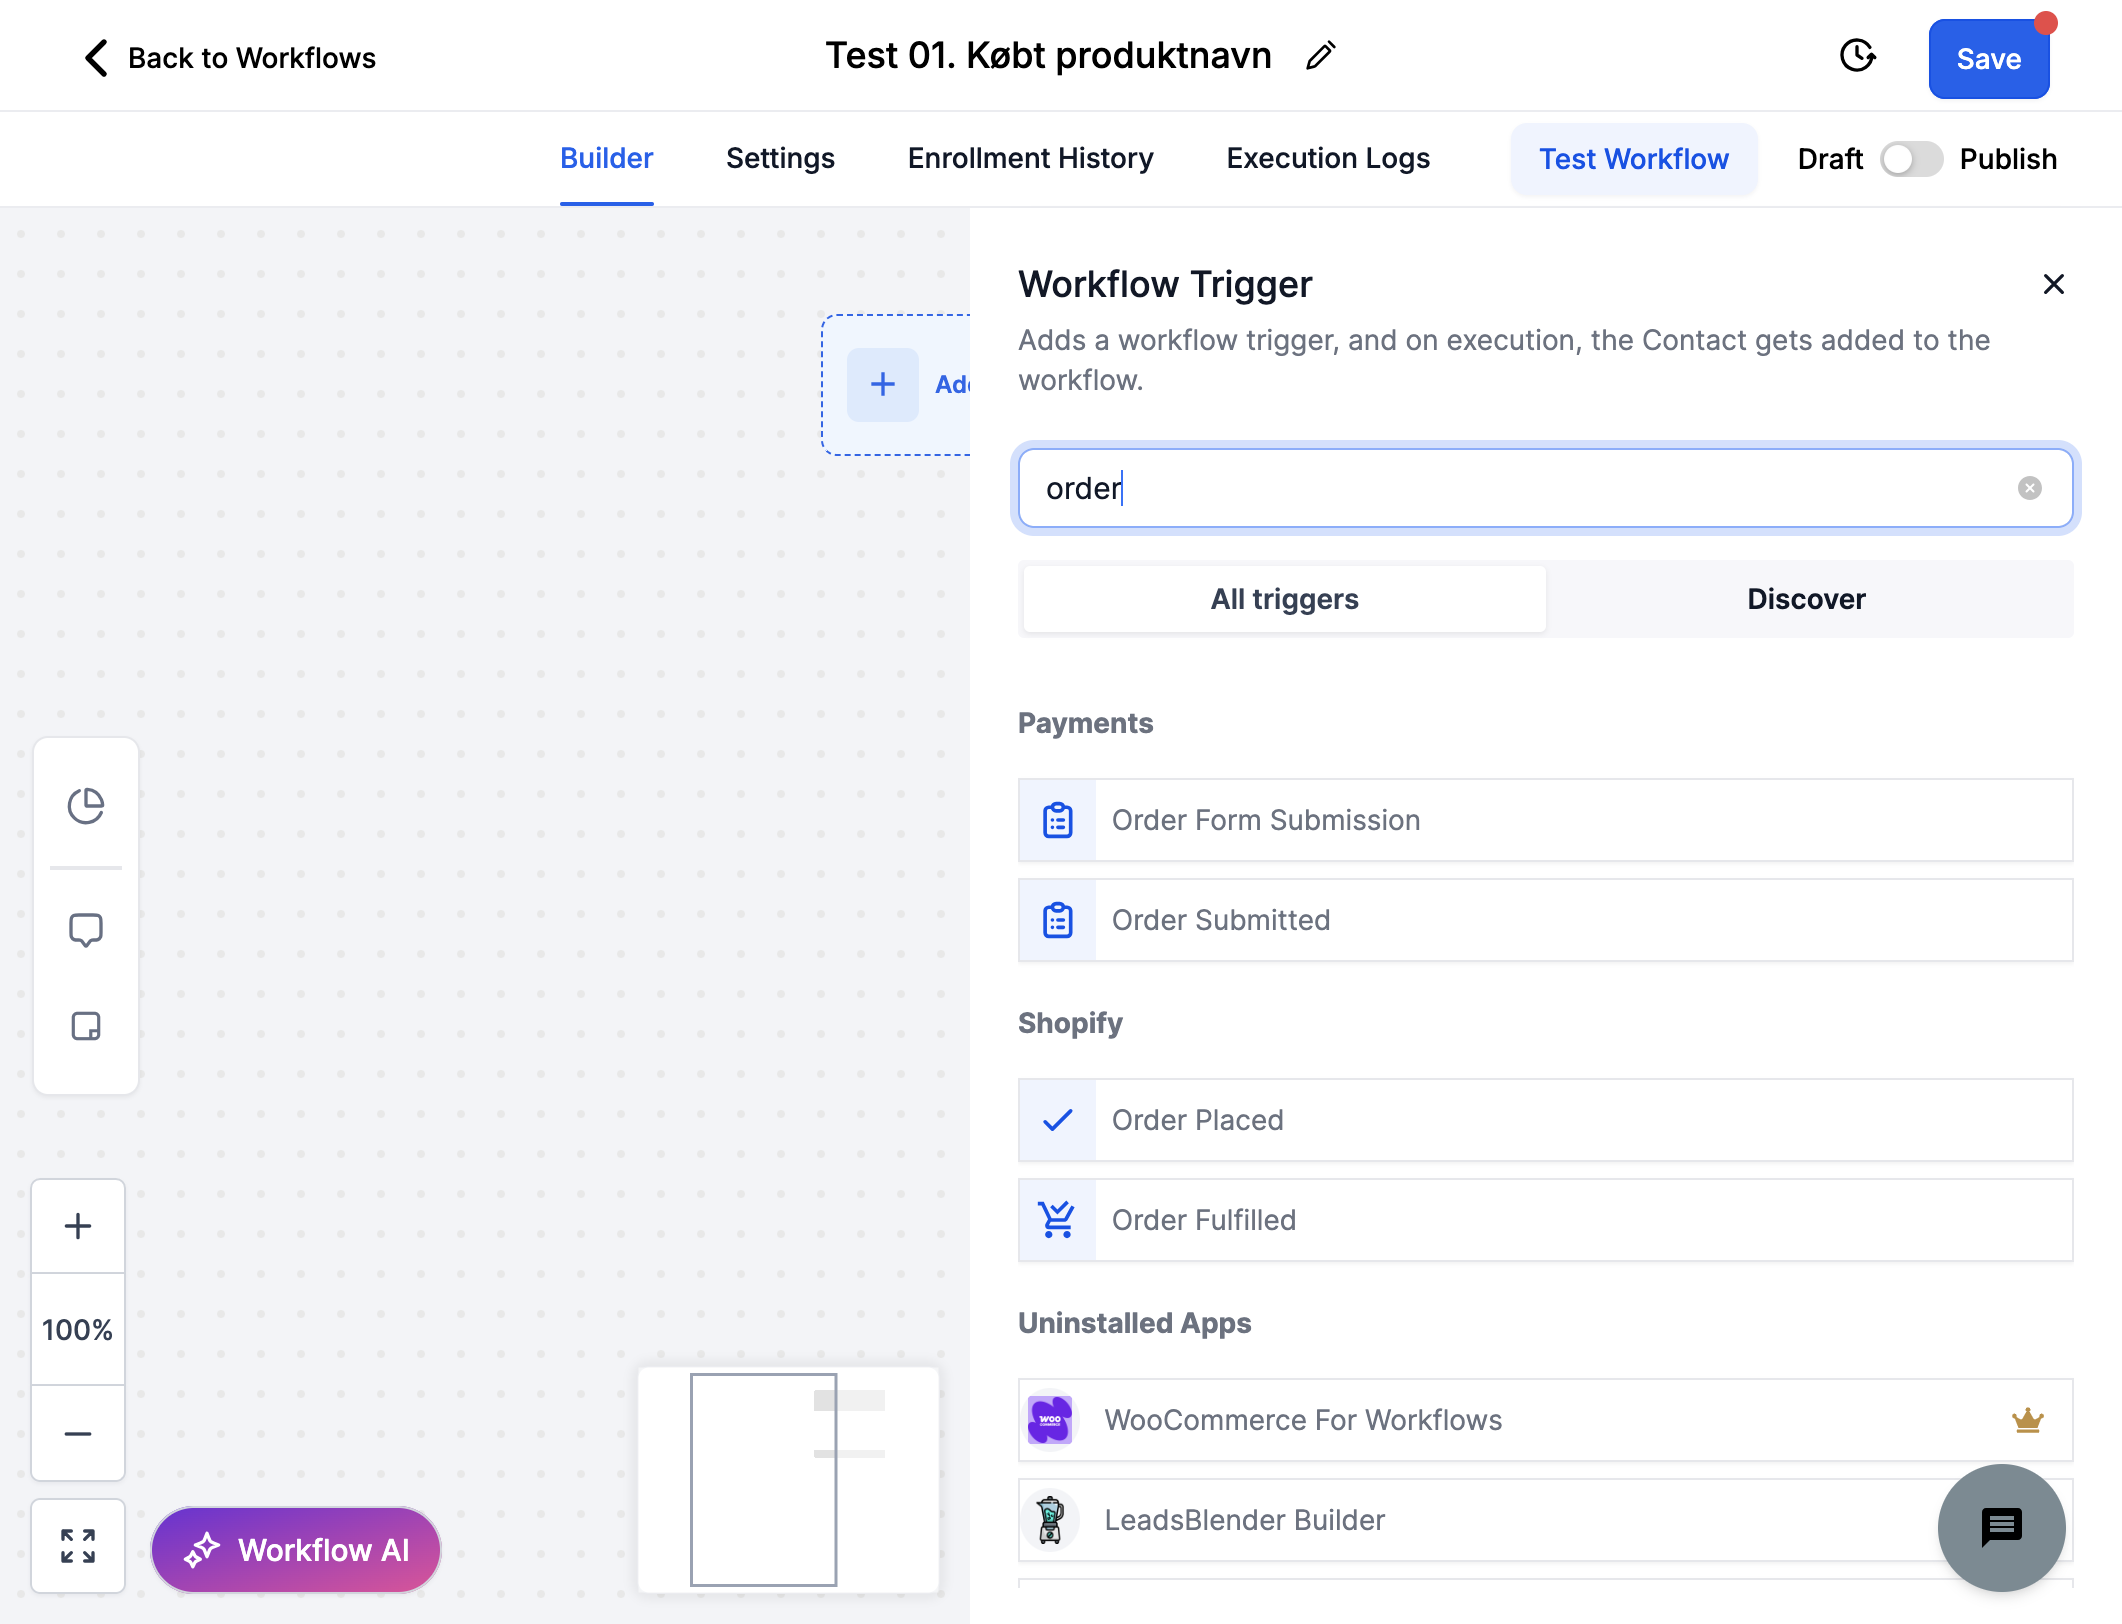Choose the Order Submitted trigger
This screenshot has width=2122, height=1624.
tap(1545, 920)
